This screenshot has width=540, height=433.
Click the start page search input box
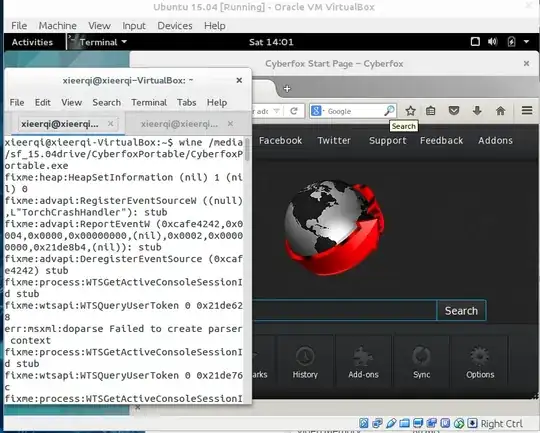(x=344, y=310)
